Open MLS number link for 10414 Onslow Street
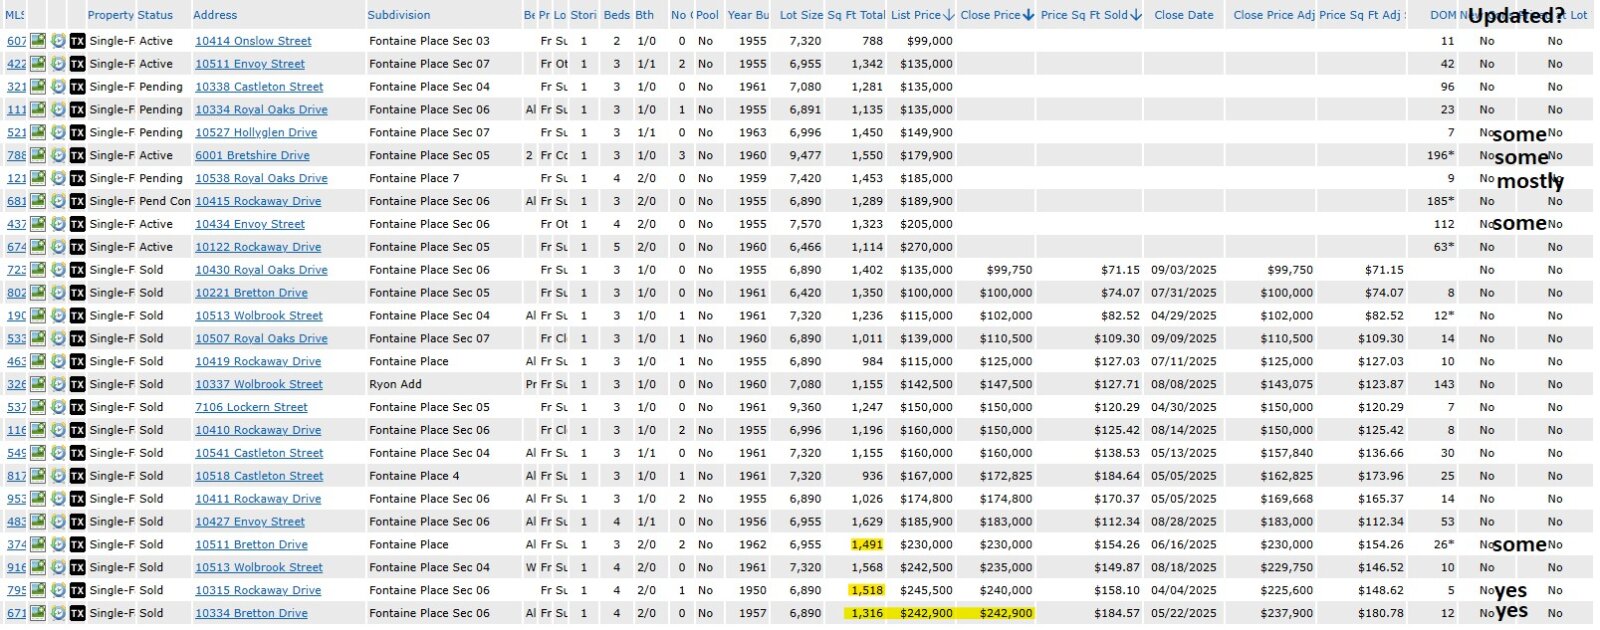Viewport: 1600px width, 630px height. [x=16, y=41]
